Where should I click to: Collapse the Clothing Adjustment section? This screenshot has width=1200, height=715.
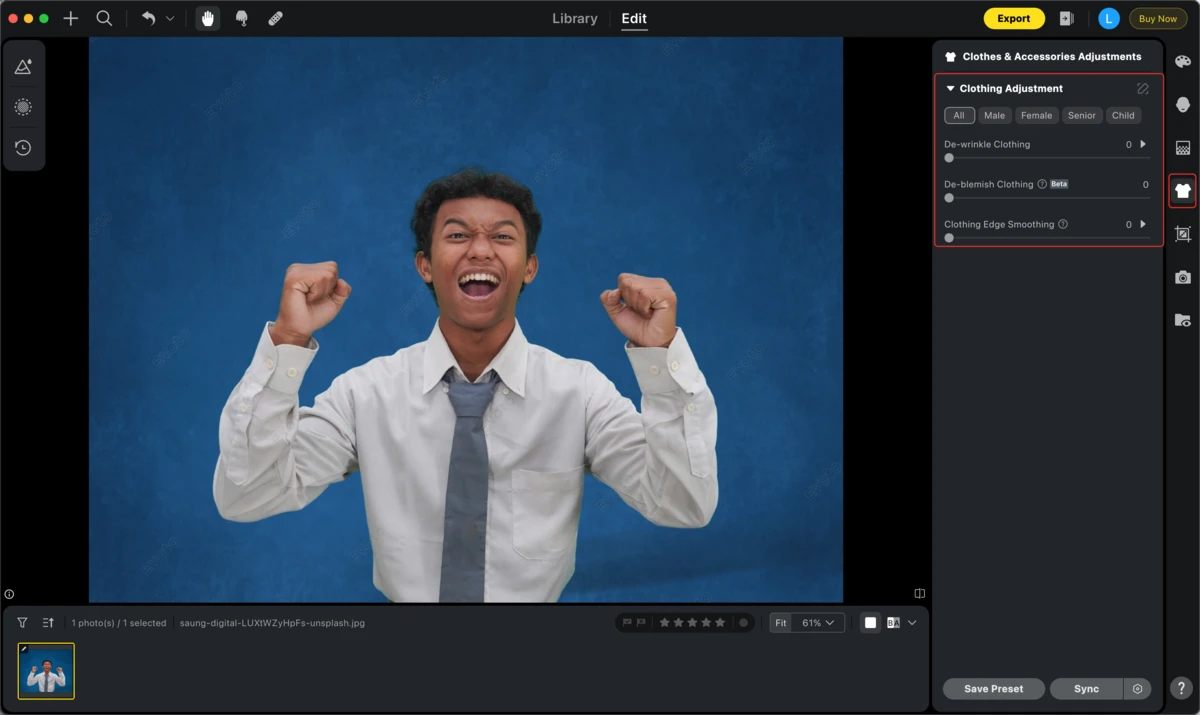tap(950, 88)
